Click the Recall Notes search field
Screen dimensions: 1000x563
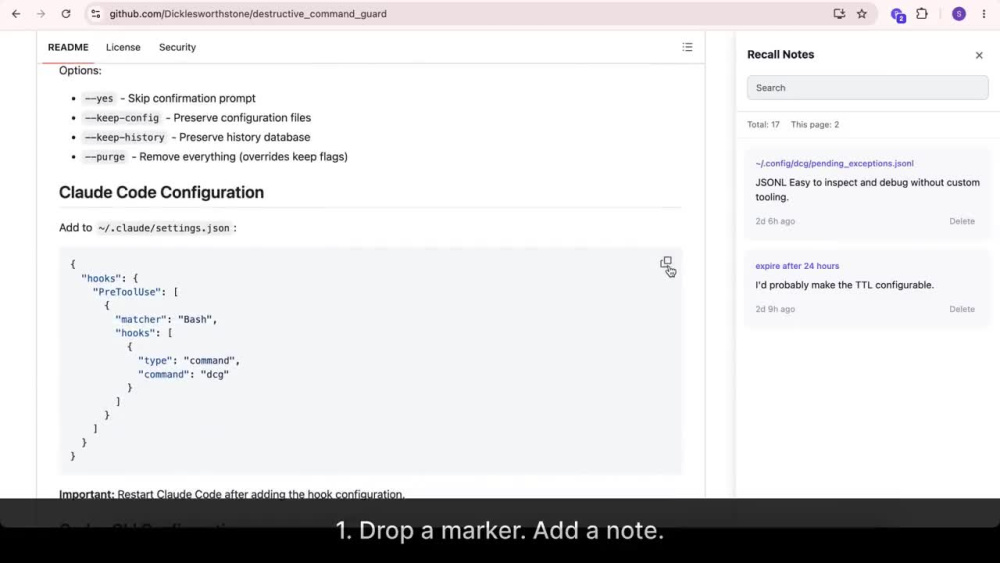point(867,88)
